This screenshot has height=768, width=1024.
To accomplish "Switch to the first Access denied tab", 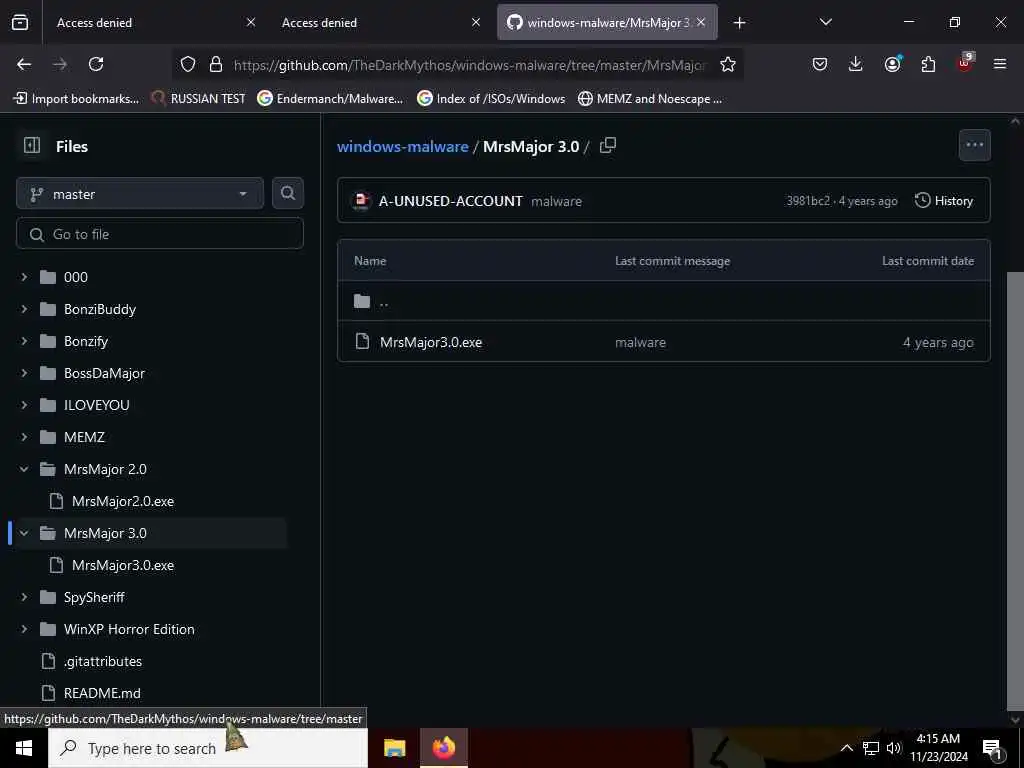I will pyautogui.click(x=154, y=22).
